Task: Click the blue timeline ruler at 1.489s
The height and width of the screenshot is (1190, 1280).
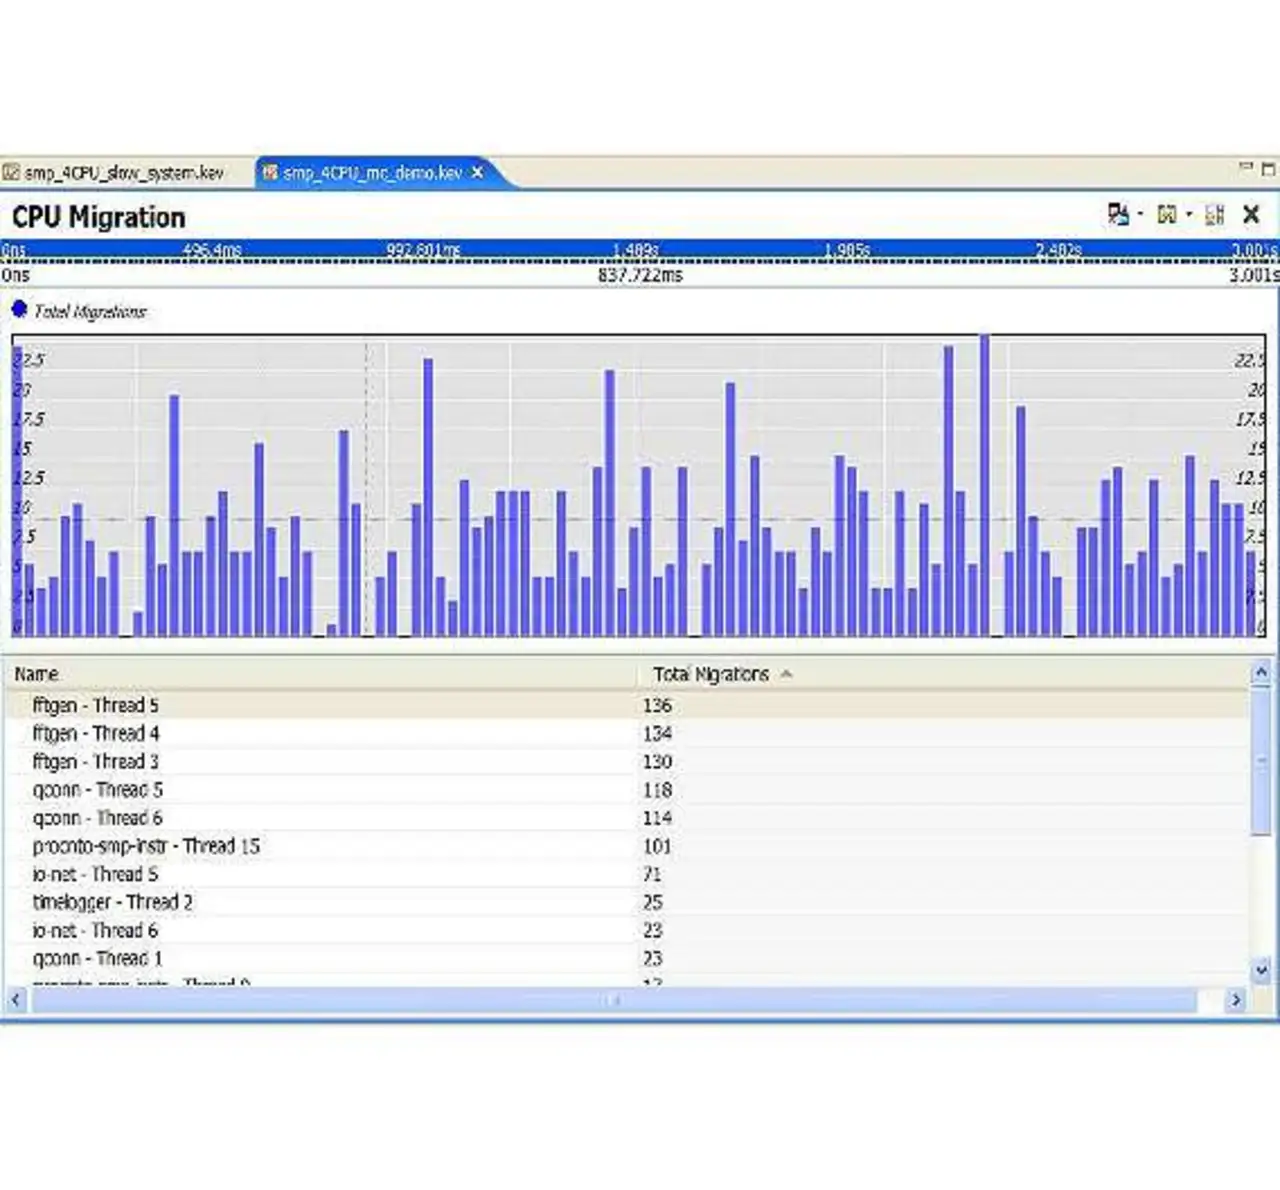Action: point(635,249)
